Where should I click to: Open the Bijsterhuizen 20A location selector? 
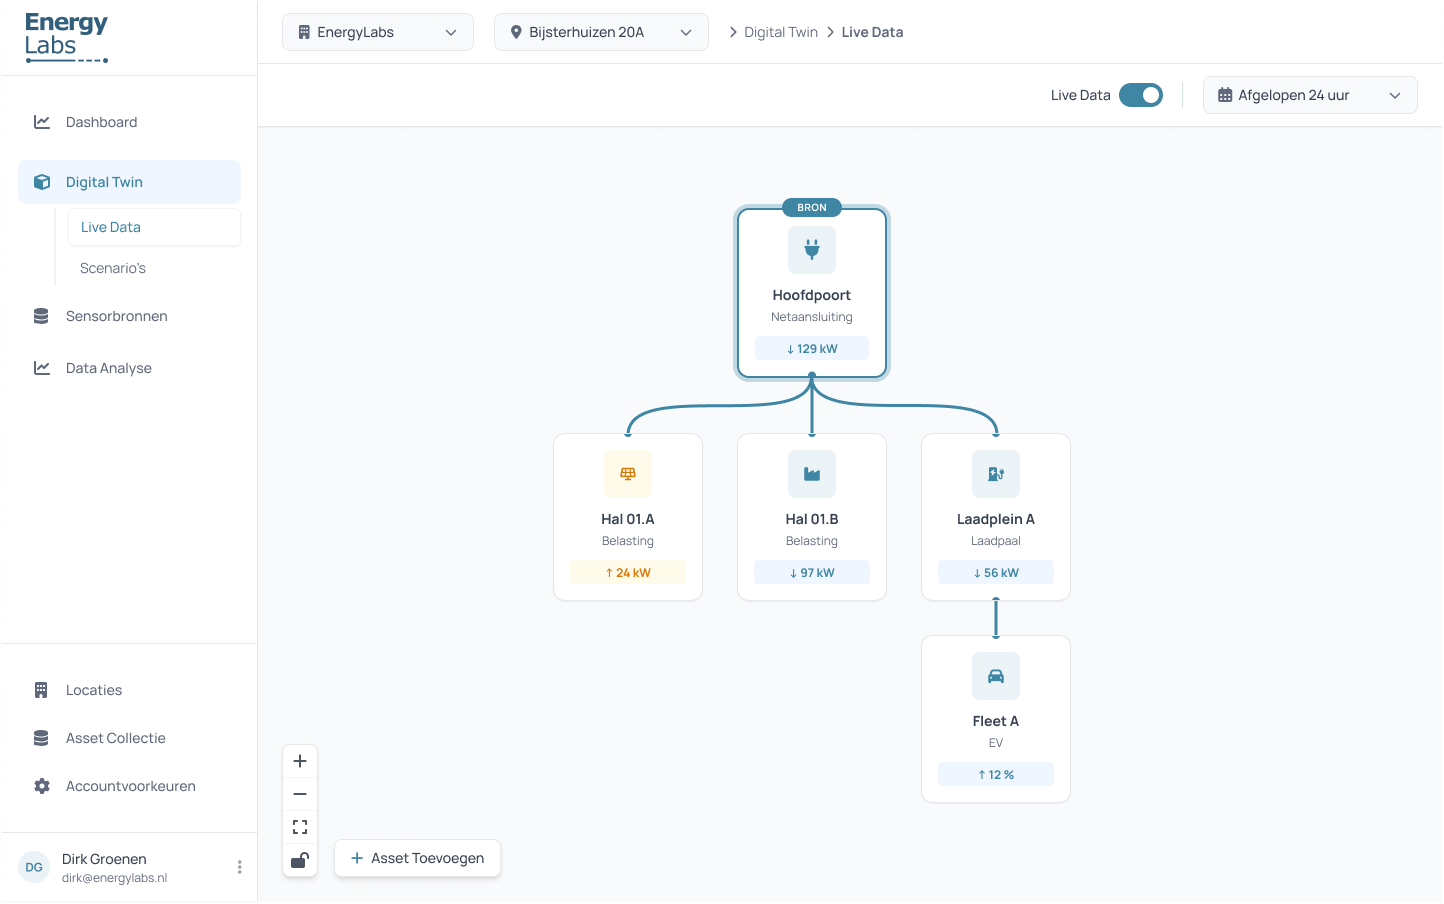point(601,32)
